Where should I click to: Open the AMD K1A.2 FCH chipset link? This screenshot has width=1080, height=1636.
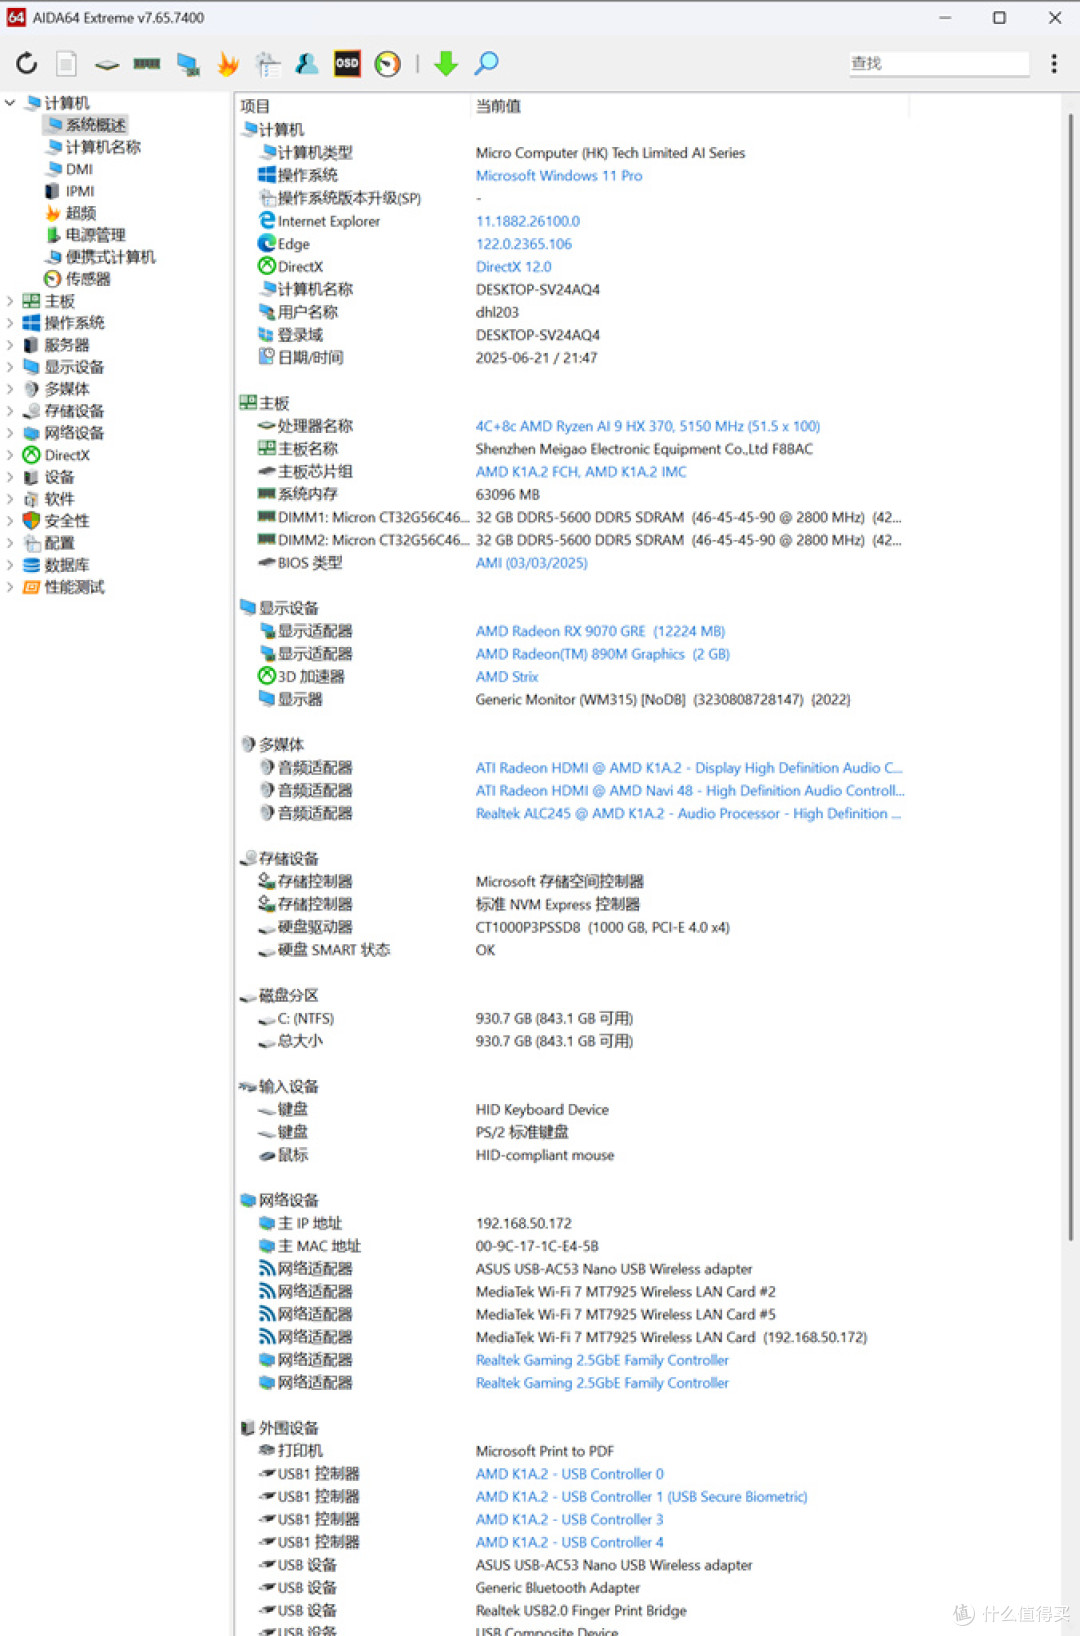pos(581,471)
